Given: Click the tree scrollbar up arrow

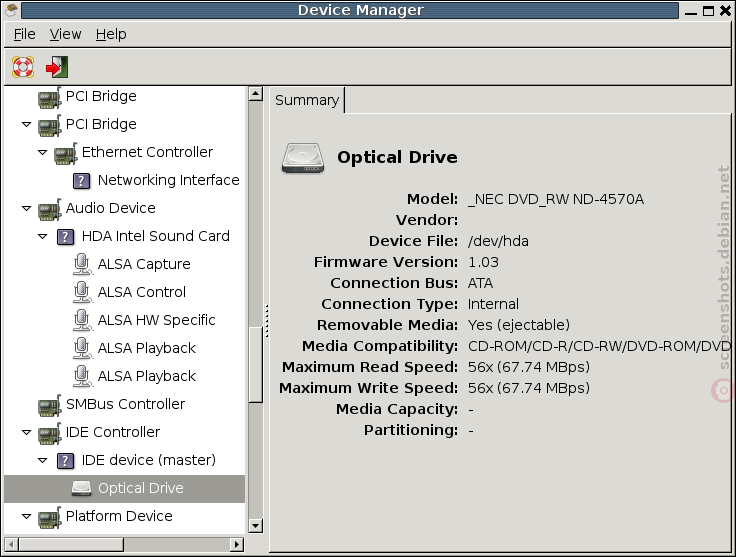Looking at the screenshot, I should [x=255, y=94].
